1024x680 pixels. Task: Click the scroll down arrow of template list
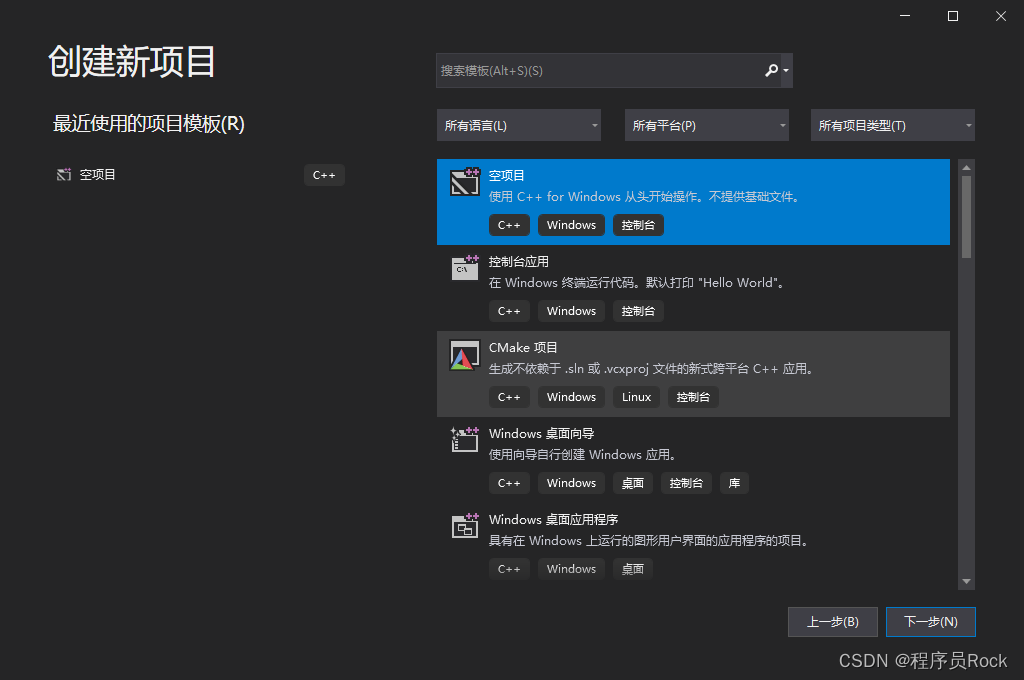967,581
